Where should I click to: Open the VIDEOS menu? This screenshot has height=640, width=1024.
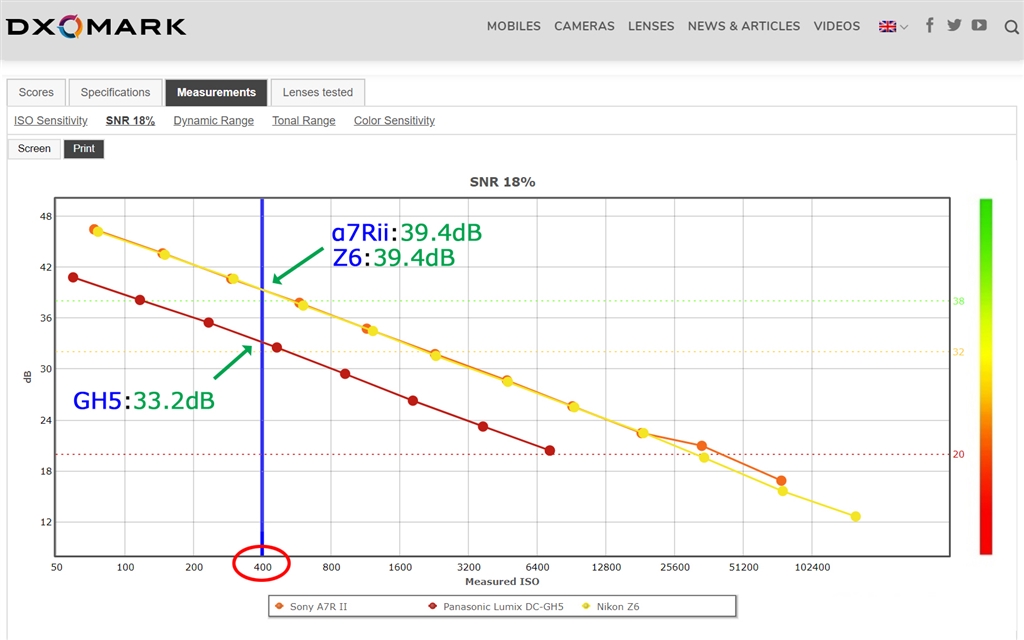point(837,26)
